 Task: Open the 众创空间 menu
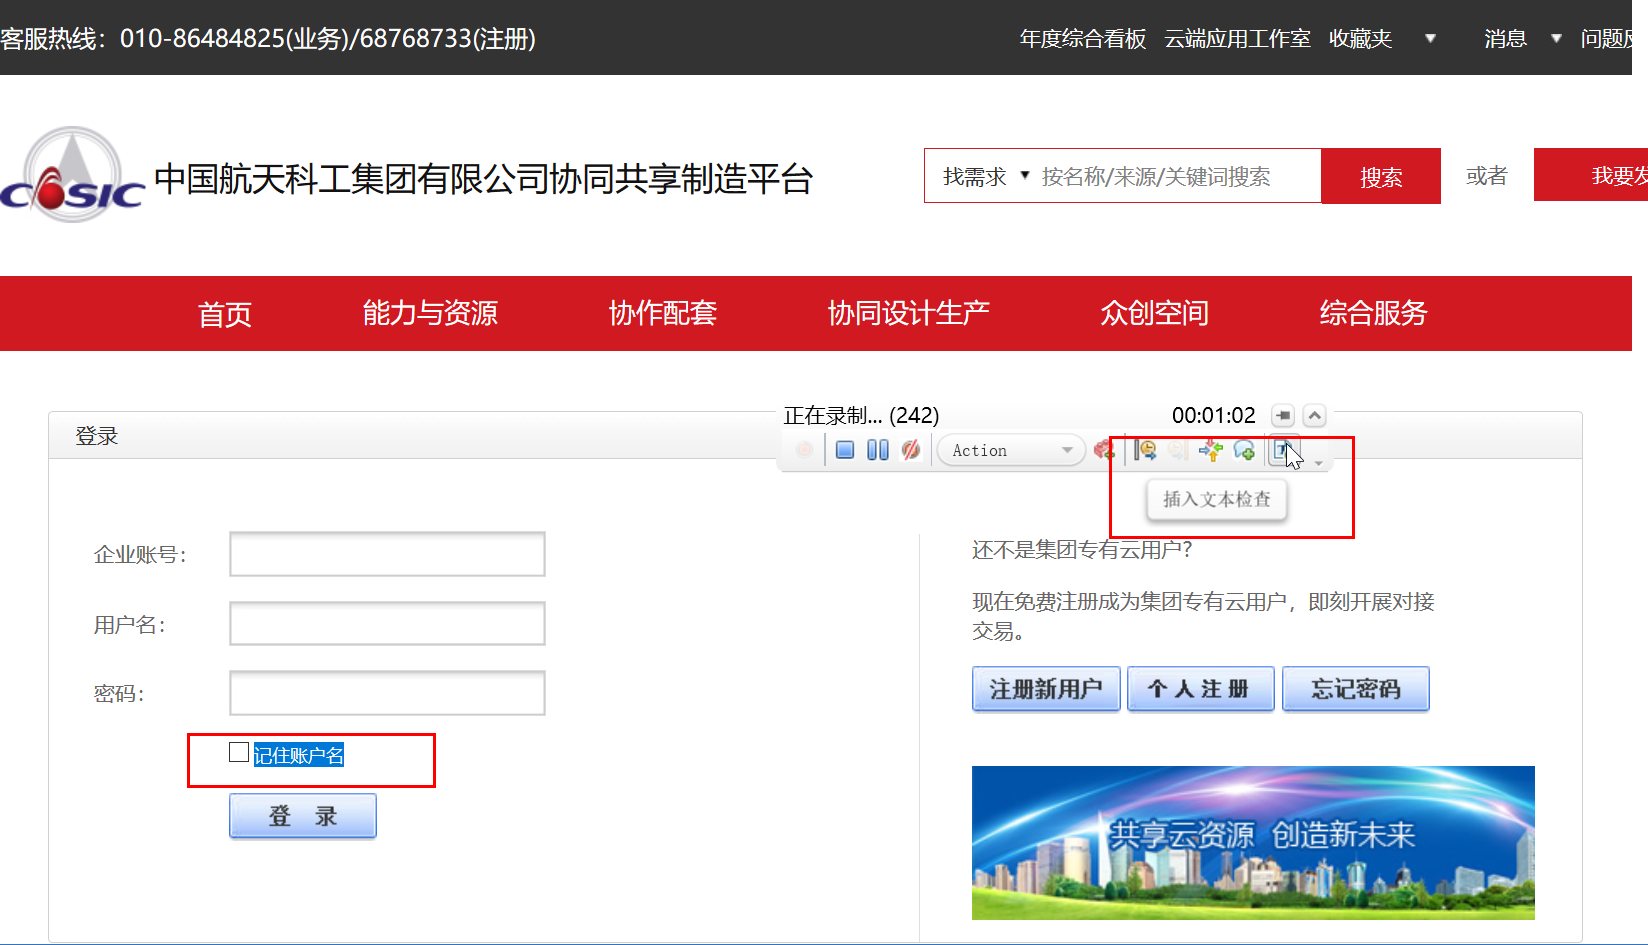tap(1155, 313)
